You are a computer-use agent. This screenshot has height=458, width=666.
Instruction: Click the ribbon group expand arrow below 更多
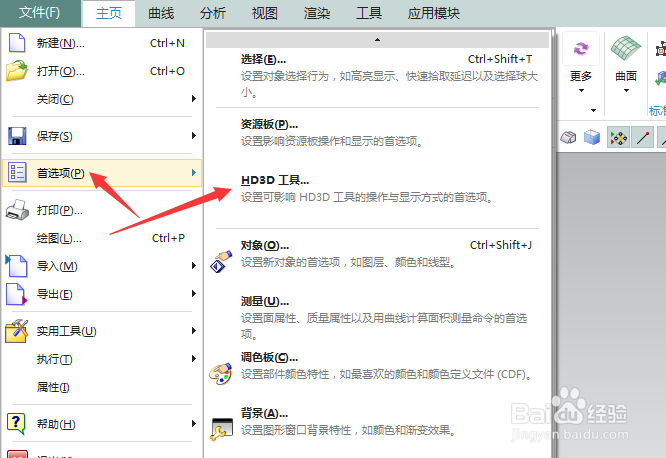click(593, 110)
